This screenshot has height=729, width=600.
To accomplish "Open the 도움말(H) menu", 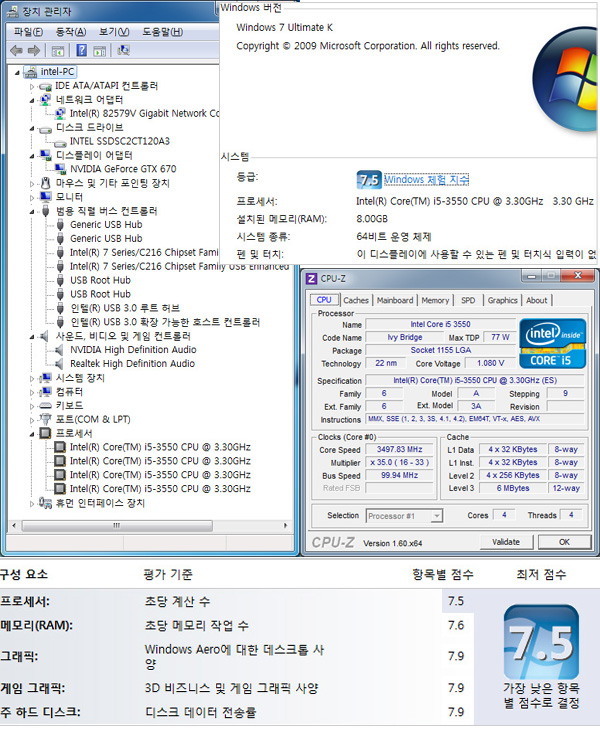I will click(162, 32).
